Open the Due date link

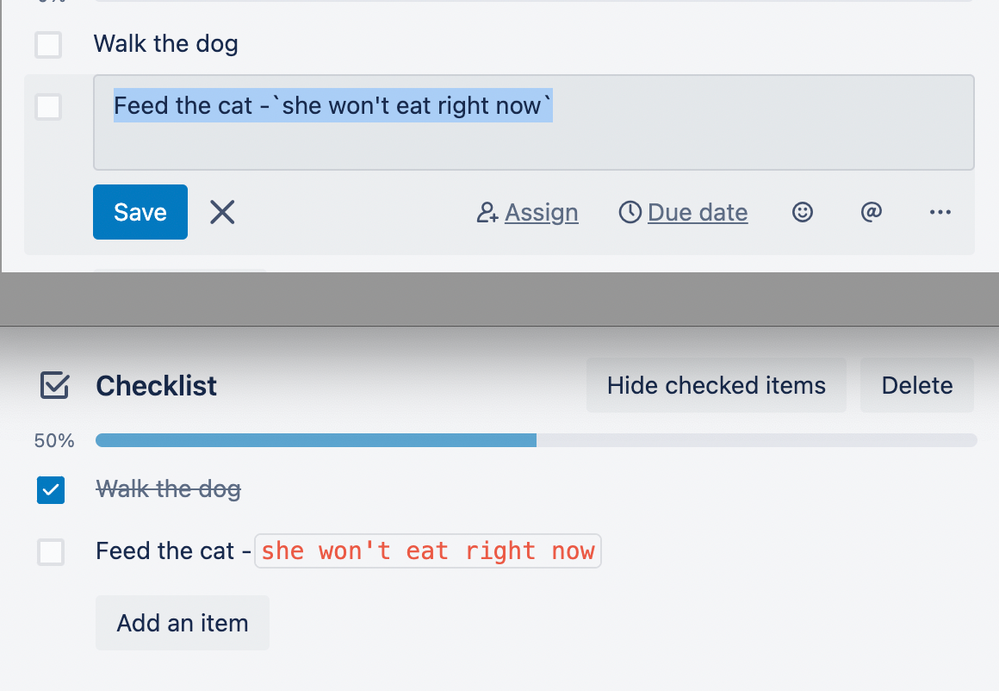[x=698, y=212]
